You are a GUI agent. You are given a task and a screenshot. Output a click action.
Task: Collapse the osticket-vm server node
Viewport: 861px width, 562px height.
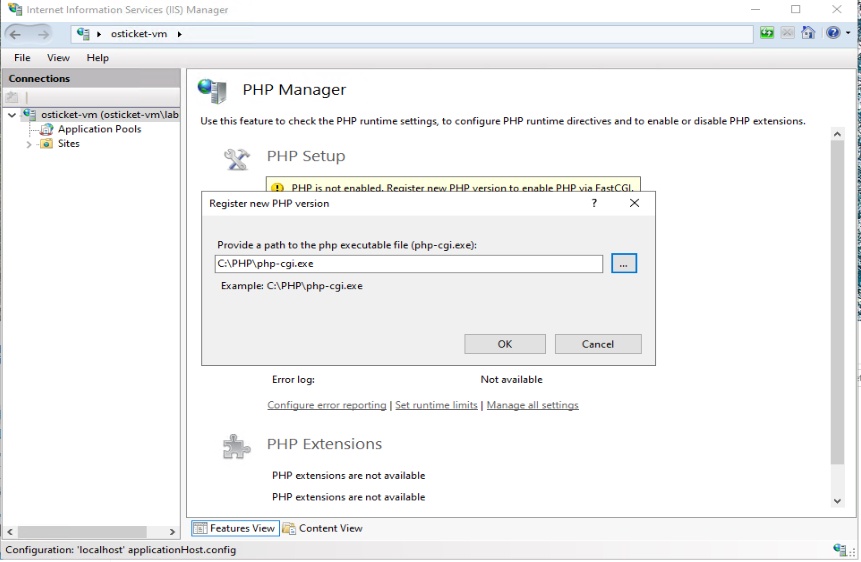(x=12, y=115)
